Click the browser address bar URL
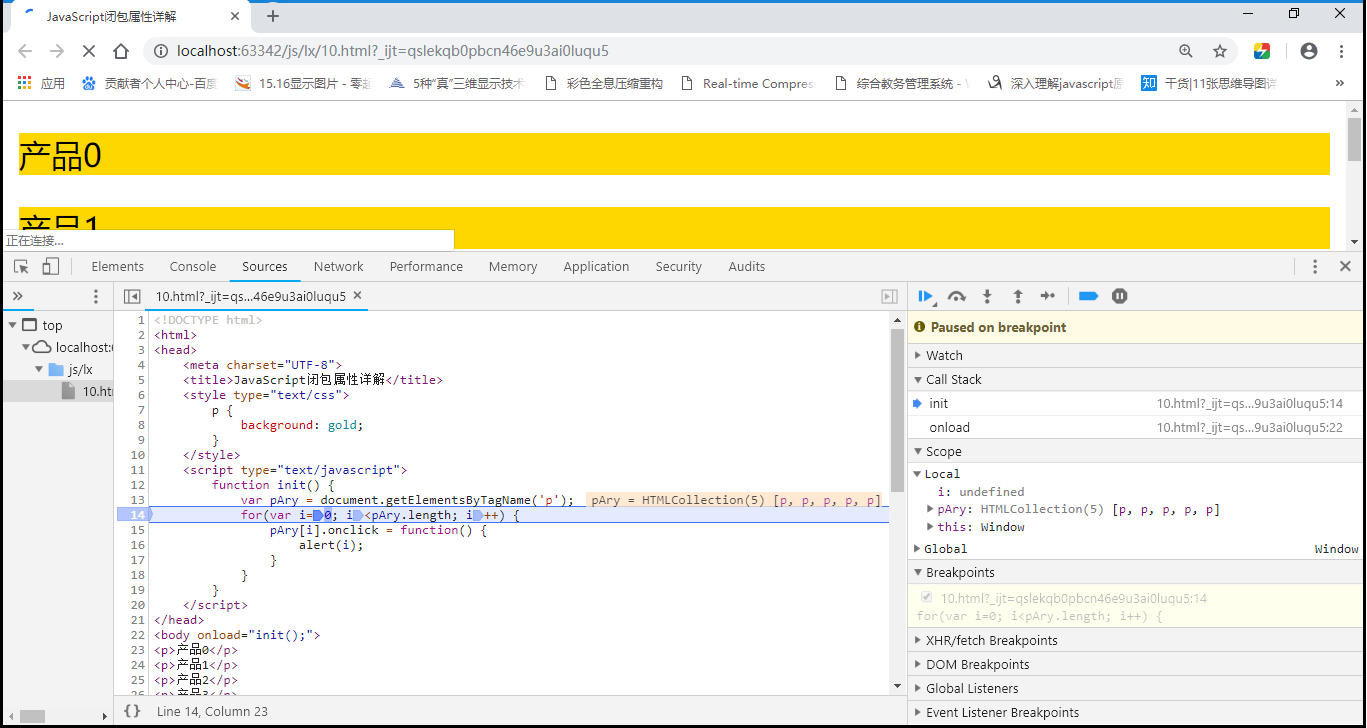The image size is (1367, 728). [393, 51]
